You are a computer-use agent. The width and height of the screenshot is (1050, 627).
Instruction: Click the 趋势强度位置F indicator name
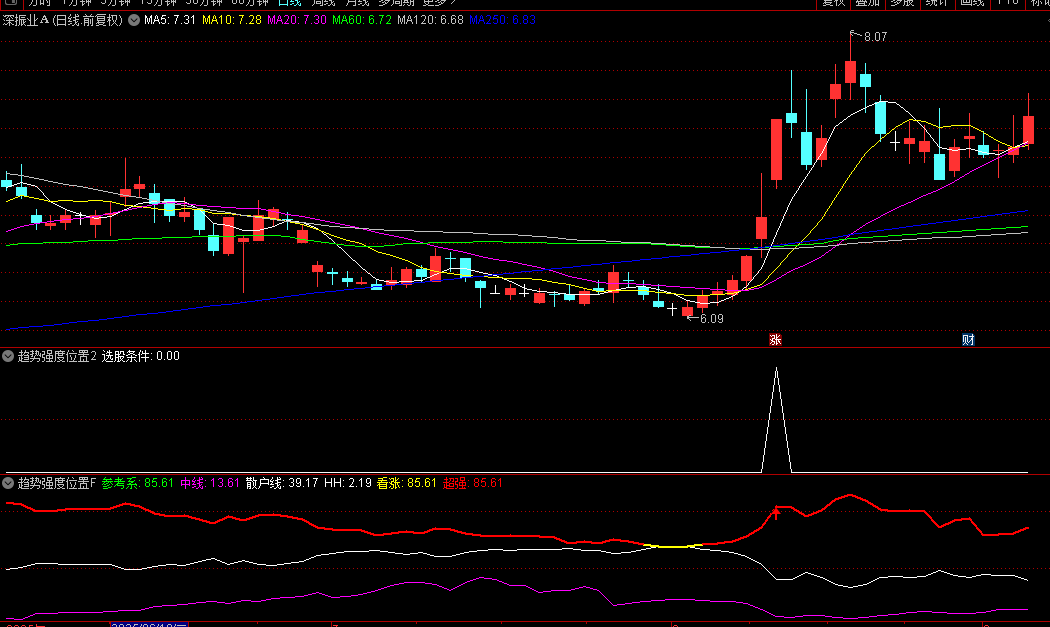pos(57,483)
